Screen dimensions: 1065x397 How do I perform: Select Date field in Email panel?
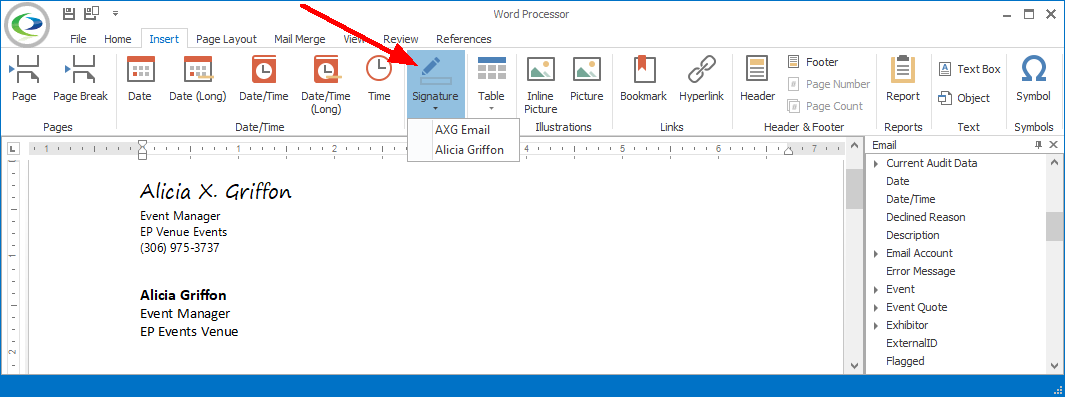pos(898,181)
